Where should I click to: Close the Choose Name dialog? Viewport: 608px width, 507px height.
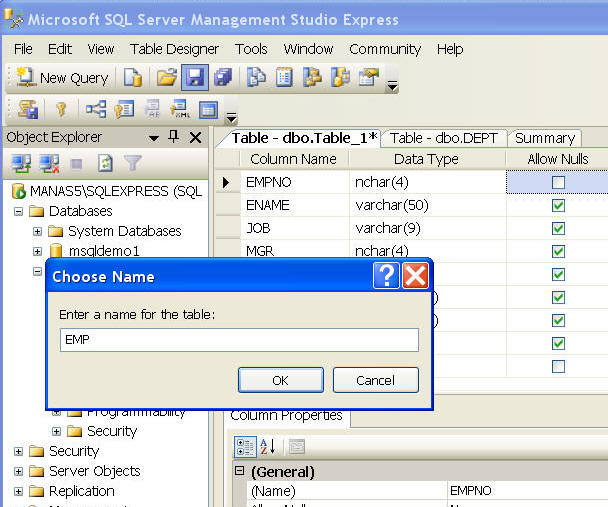point(415,276)
